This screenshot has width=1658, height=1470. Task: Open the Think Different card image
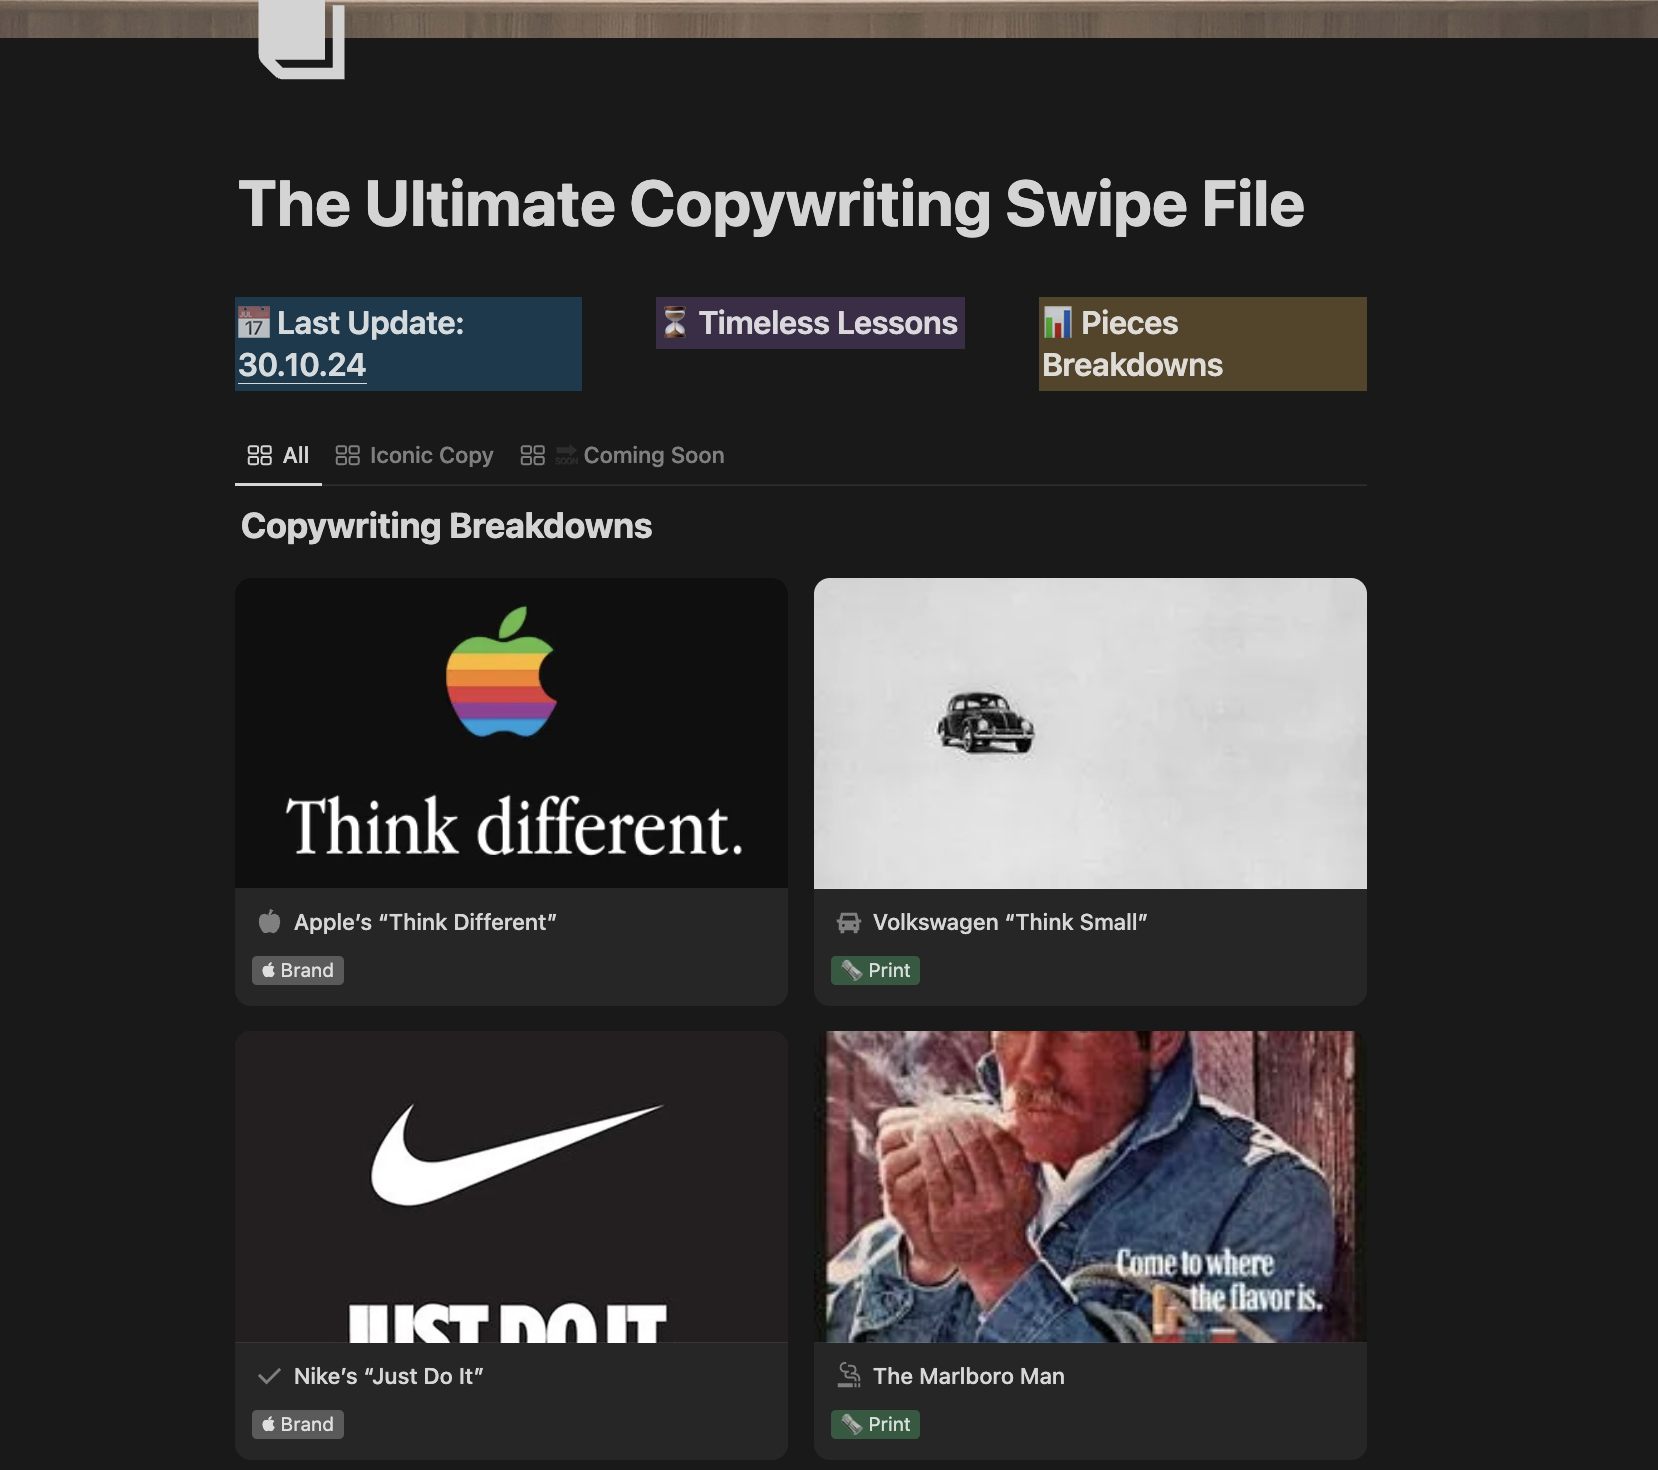(511, 733)
